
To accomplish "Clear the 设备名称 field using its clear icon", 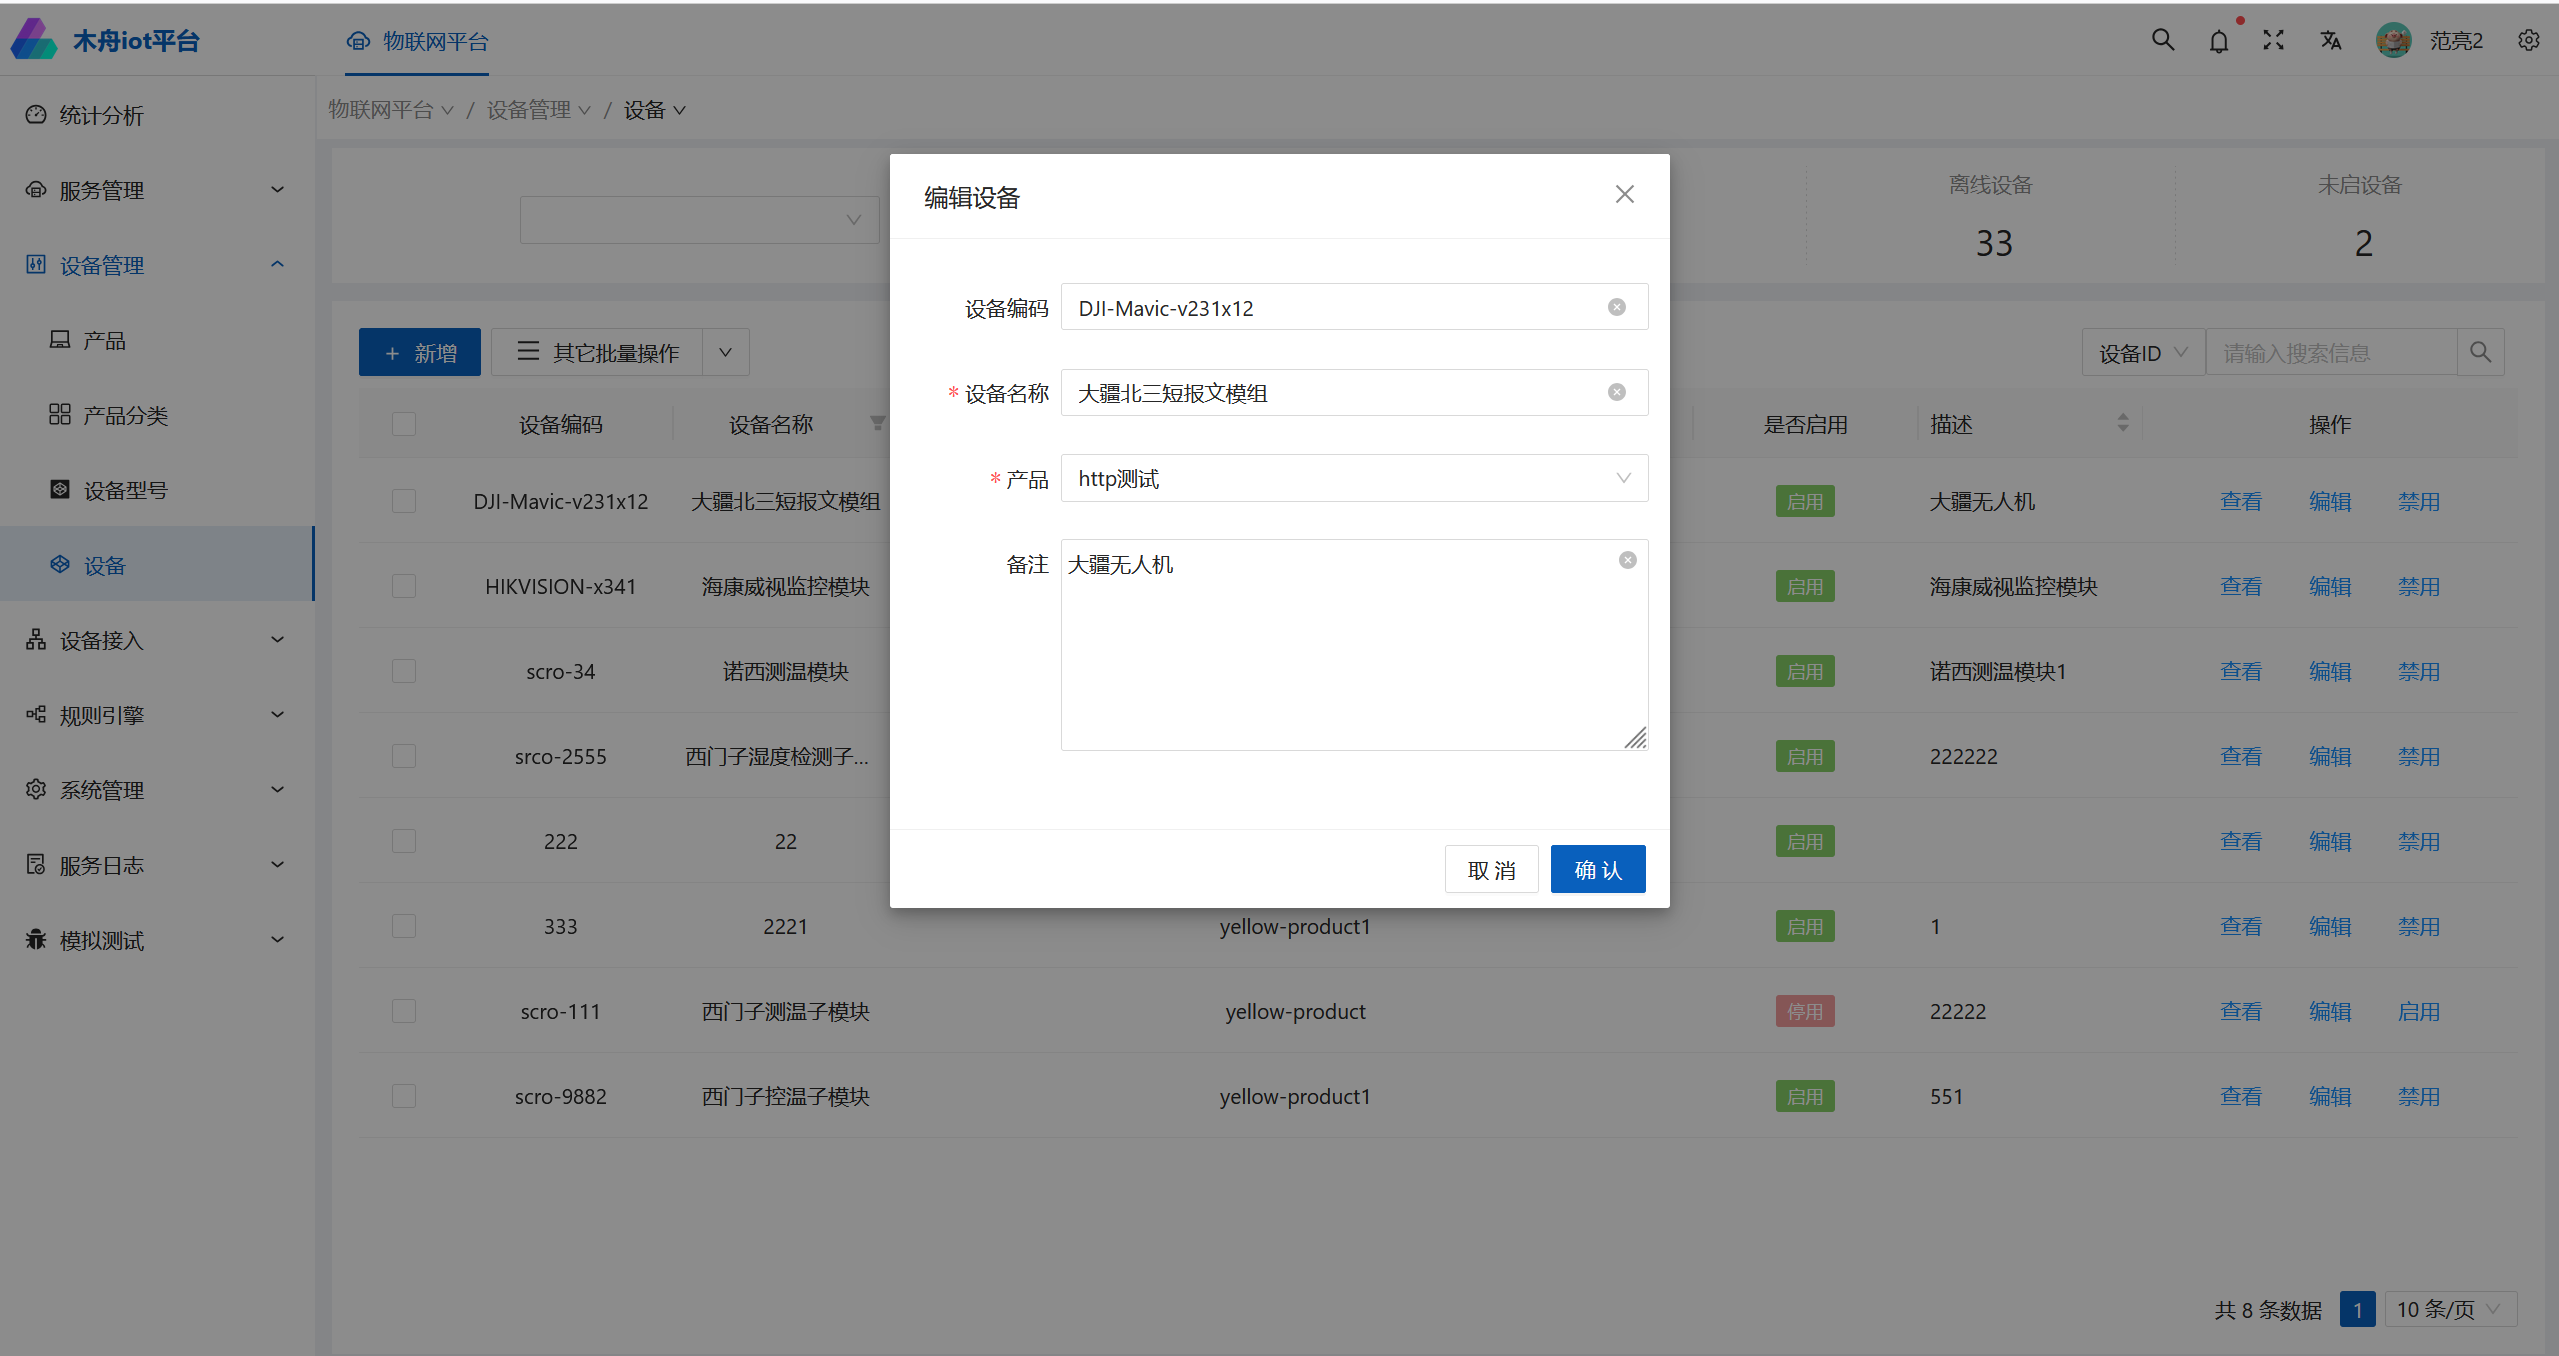I will tap(1616, 392).
